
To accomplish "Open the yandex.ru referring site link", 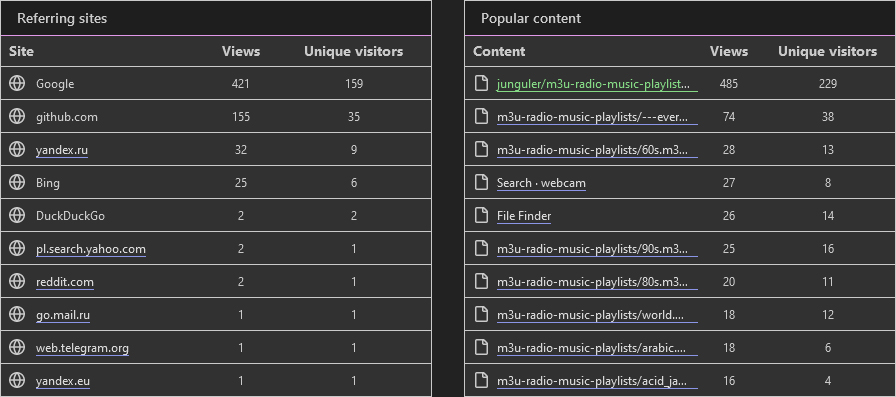I will click(x=62, y=150).
